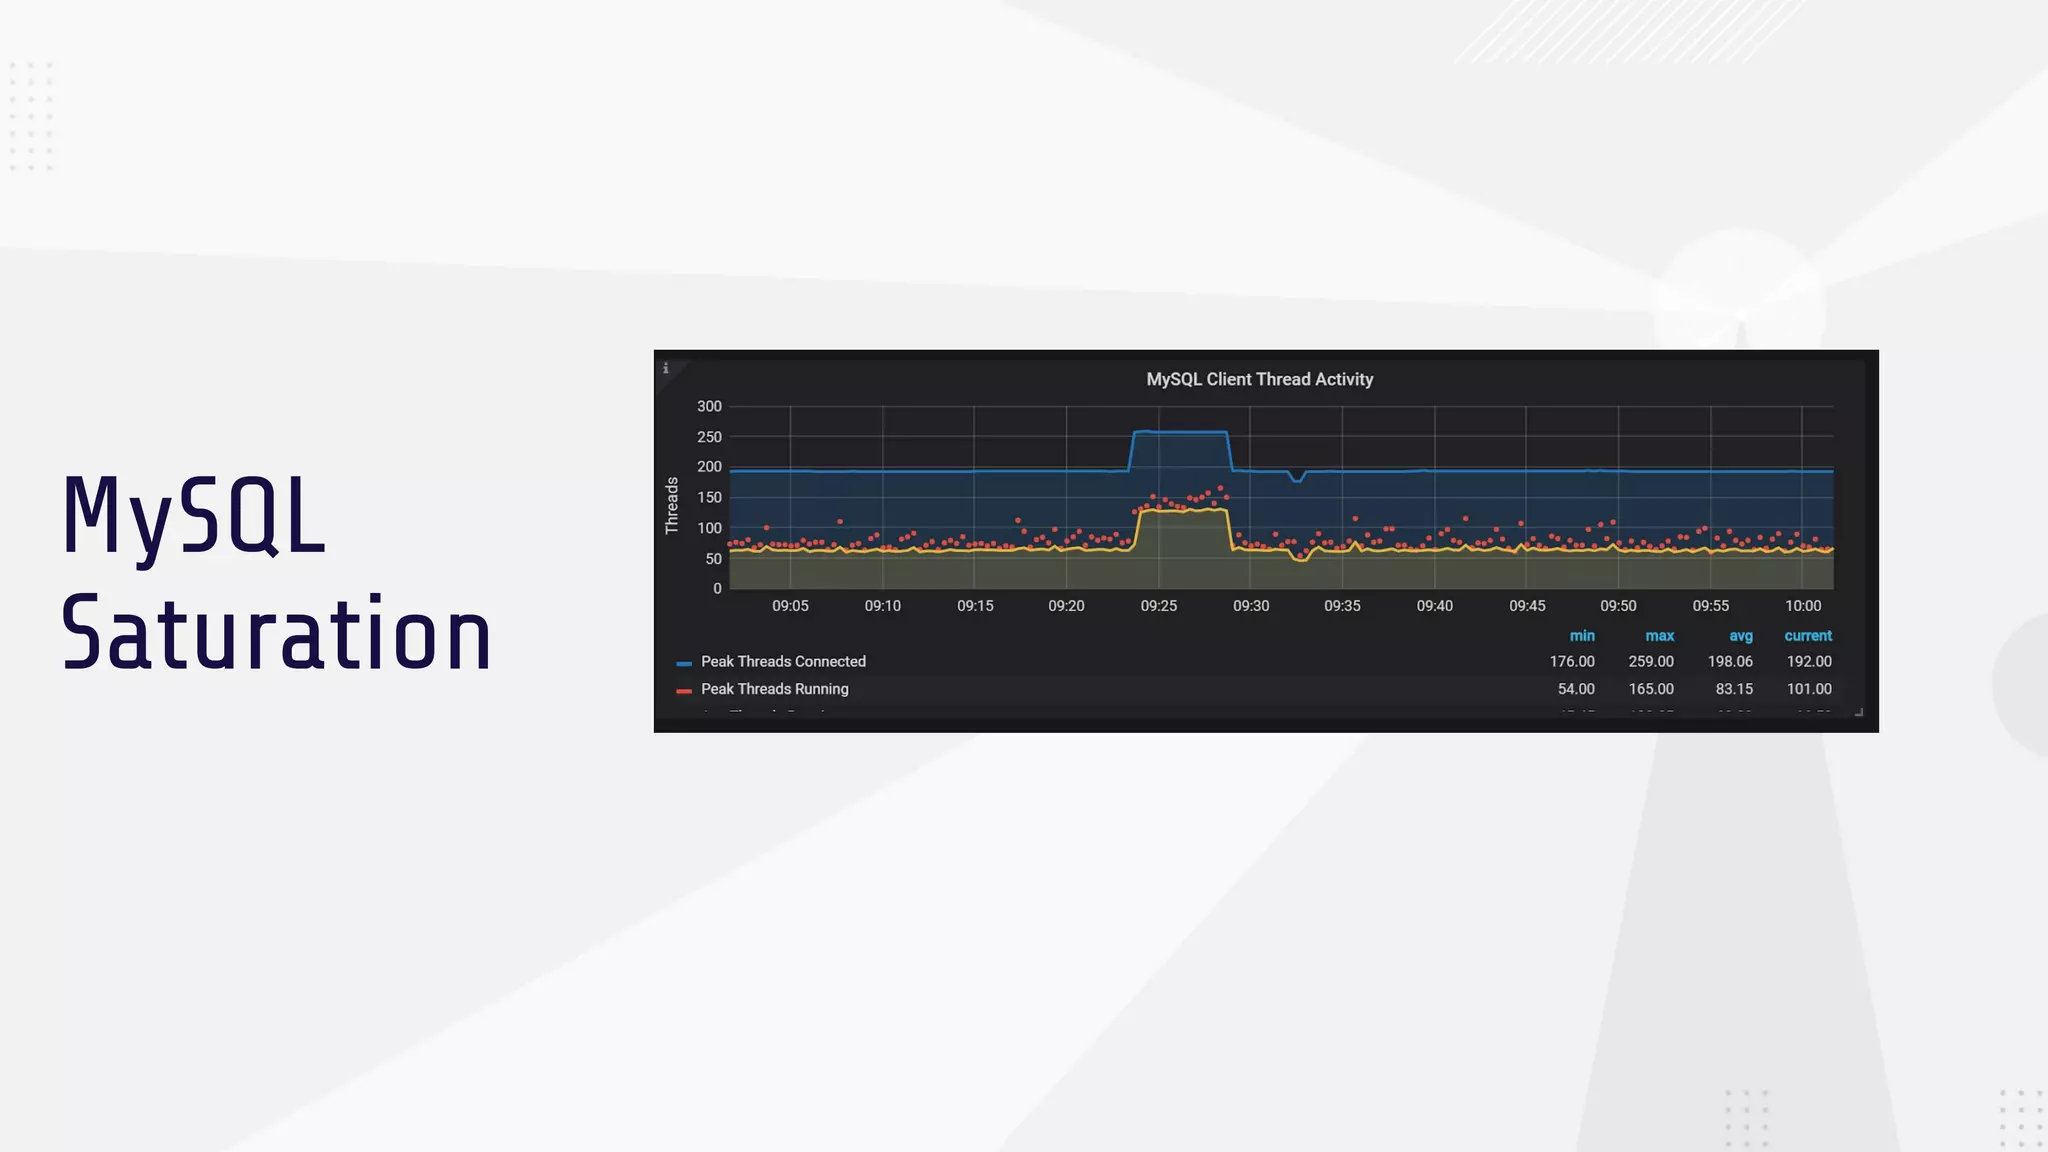2048x1152 pixels.
Task: Click the red Peak Threads Running color swatch
Action: coord(684,690)
